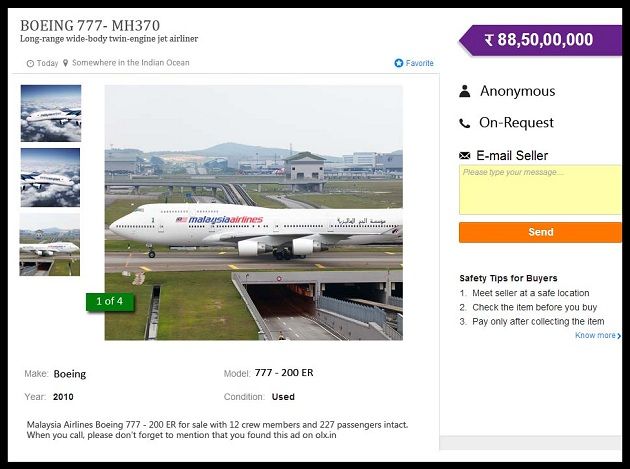Click the rupee symbol on price tag
The height and width of the screenshot is (469, 630).
489,40
